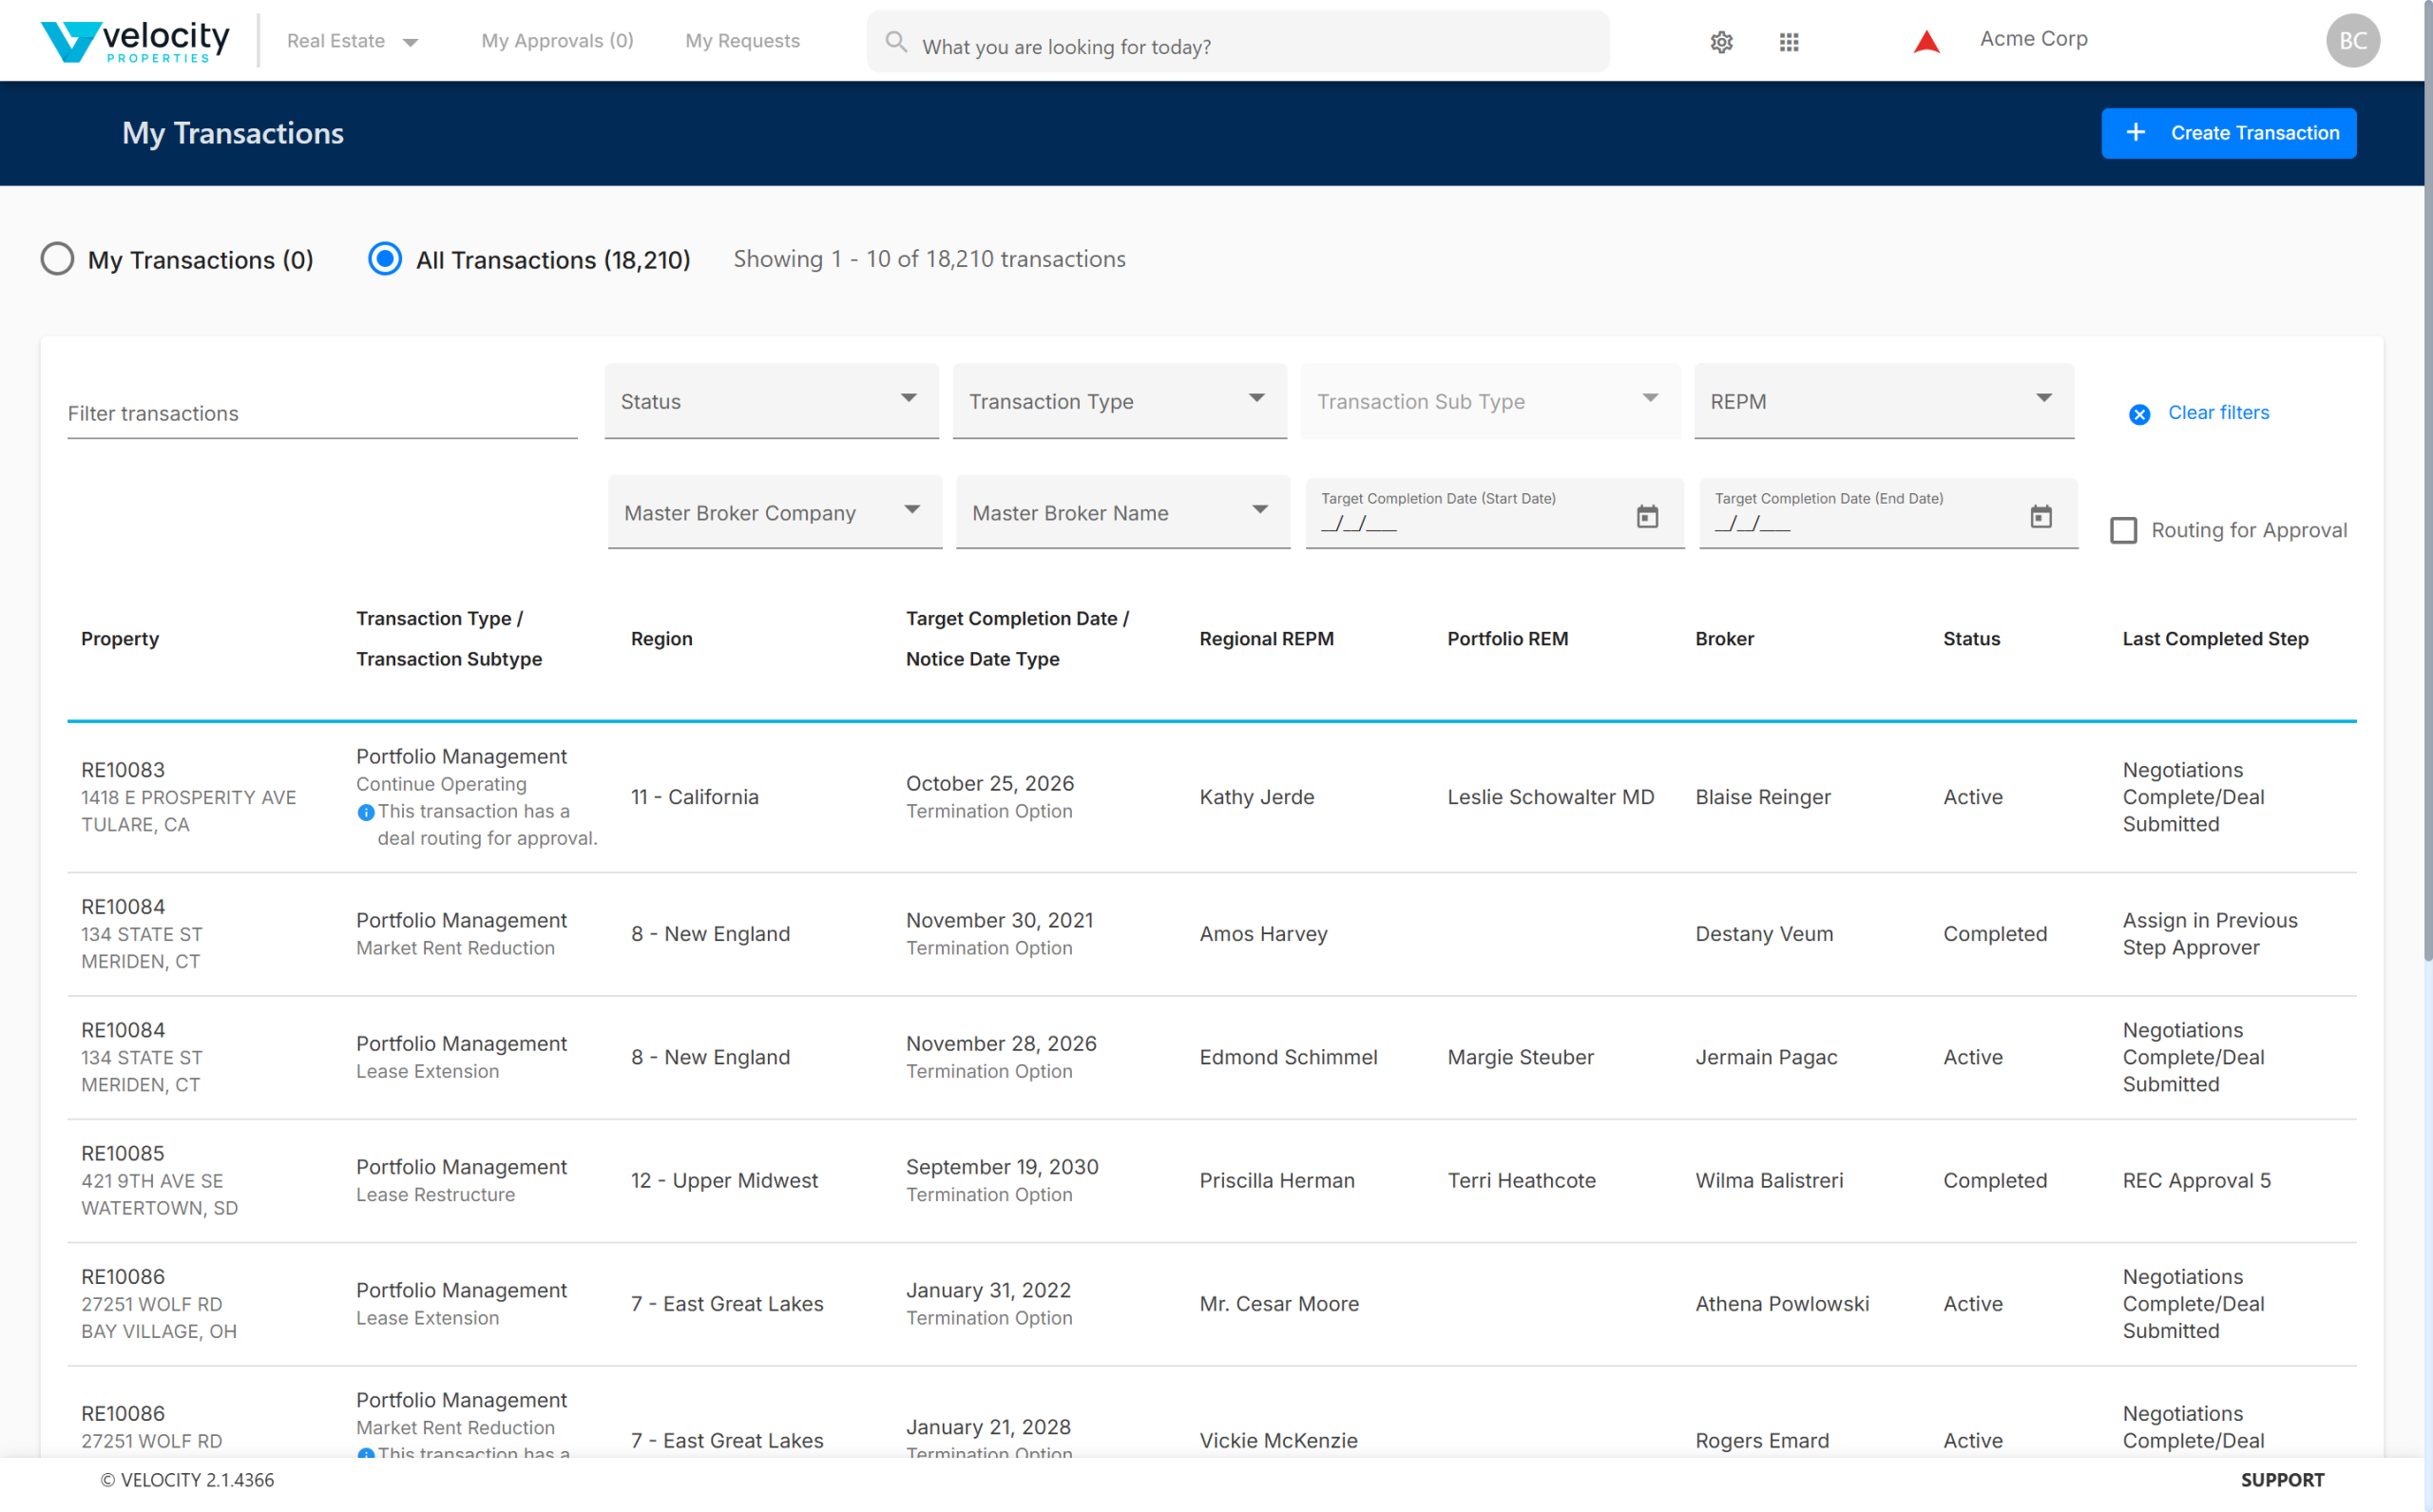Click the info icon on RE10083 transaction

point(366,812)
